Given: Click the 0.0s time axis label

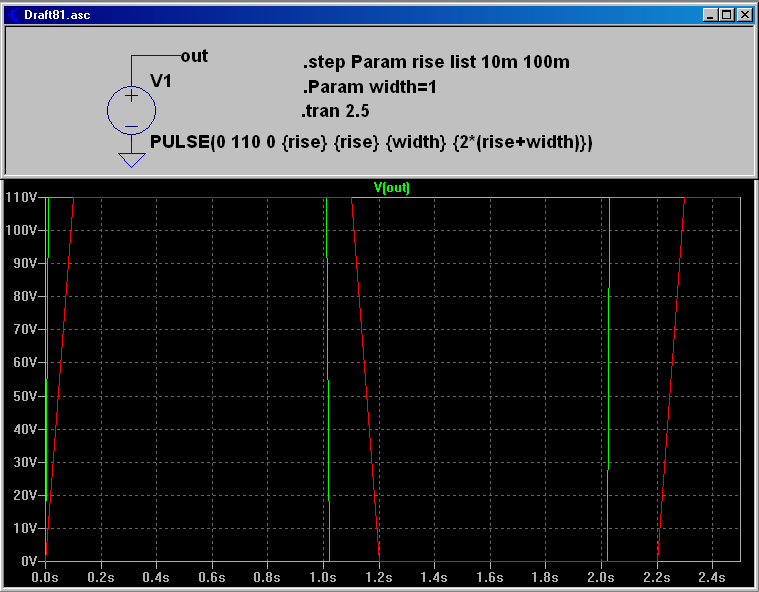Looking at the screenshot, I should click(x=45, y=577).
